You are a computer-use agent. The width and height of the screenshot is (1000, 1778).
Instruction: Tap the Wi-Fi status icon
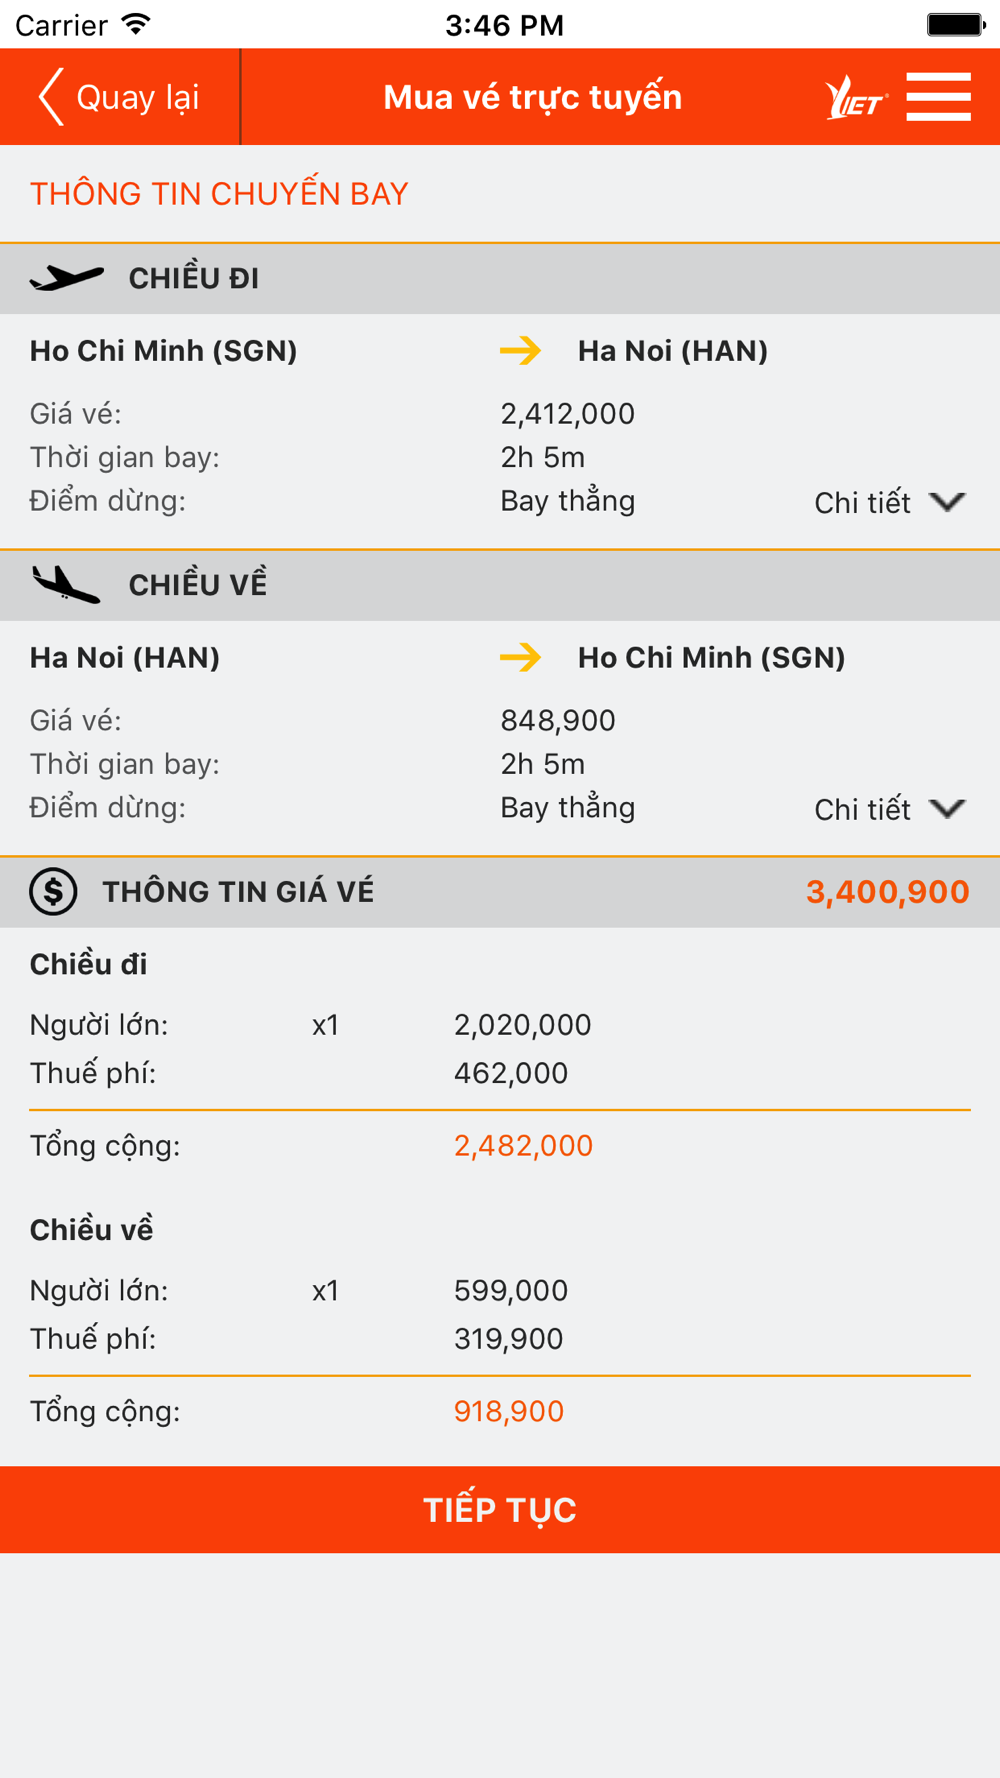coord(136,24)
